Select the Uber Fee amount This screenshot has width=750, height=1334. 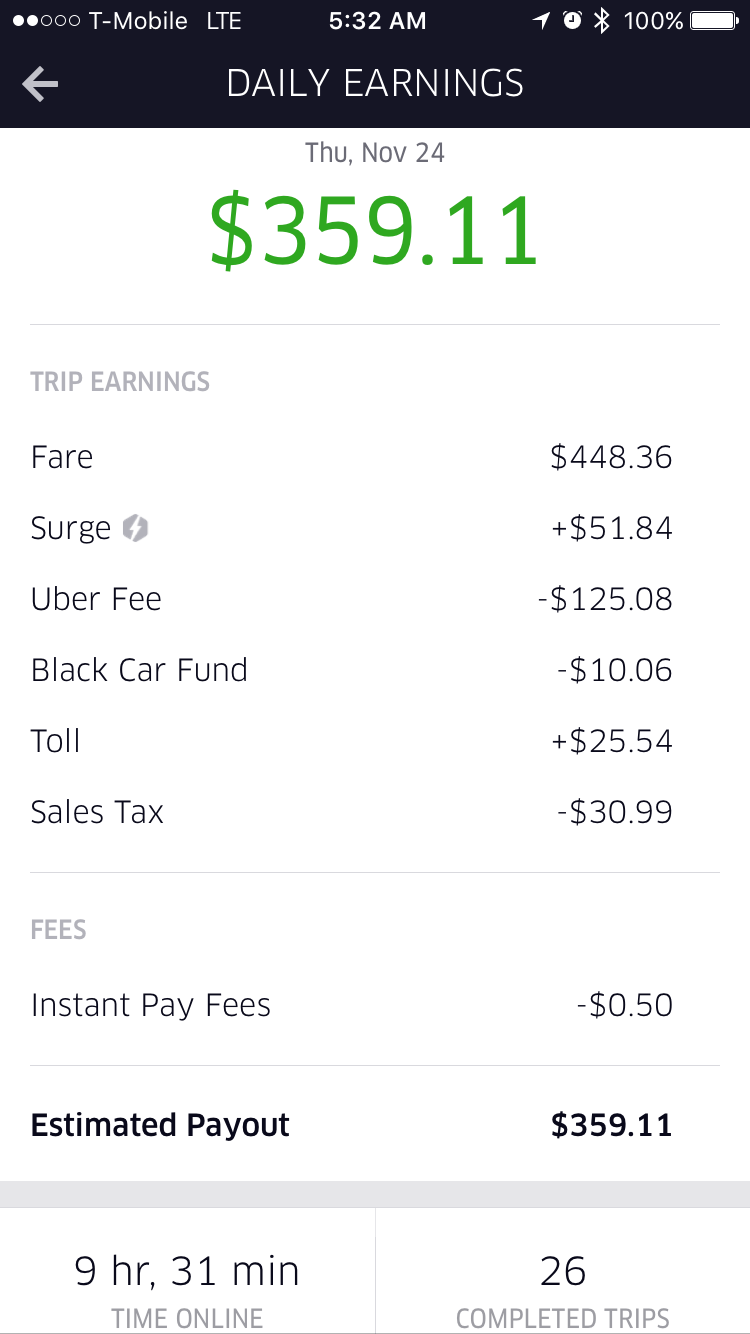604,599
